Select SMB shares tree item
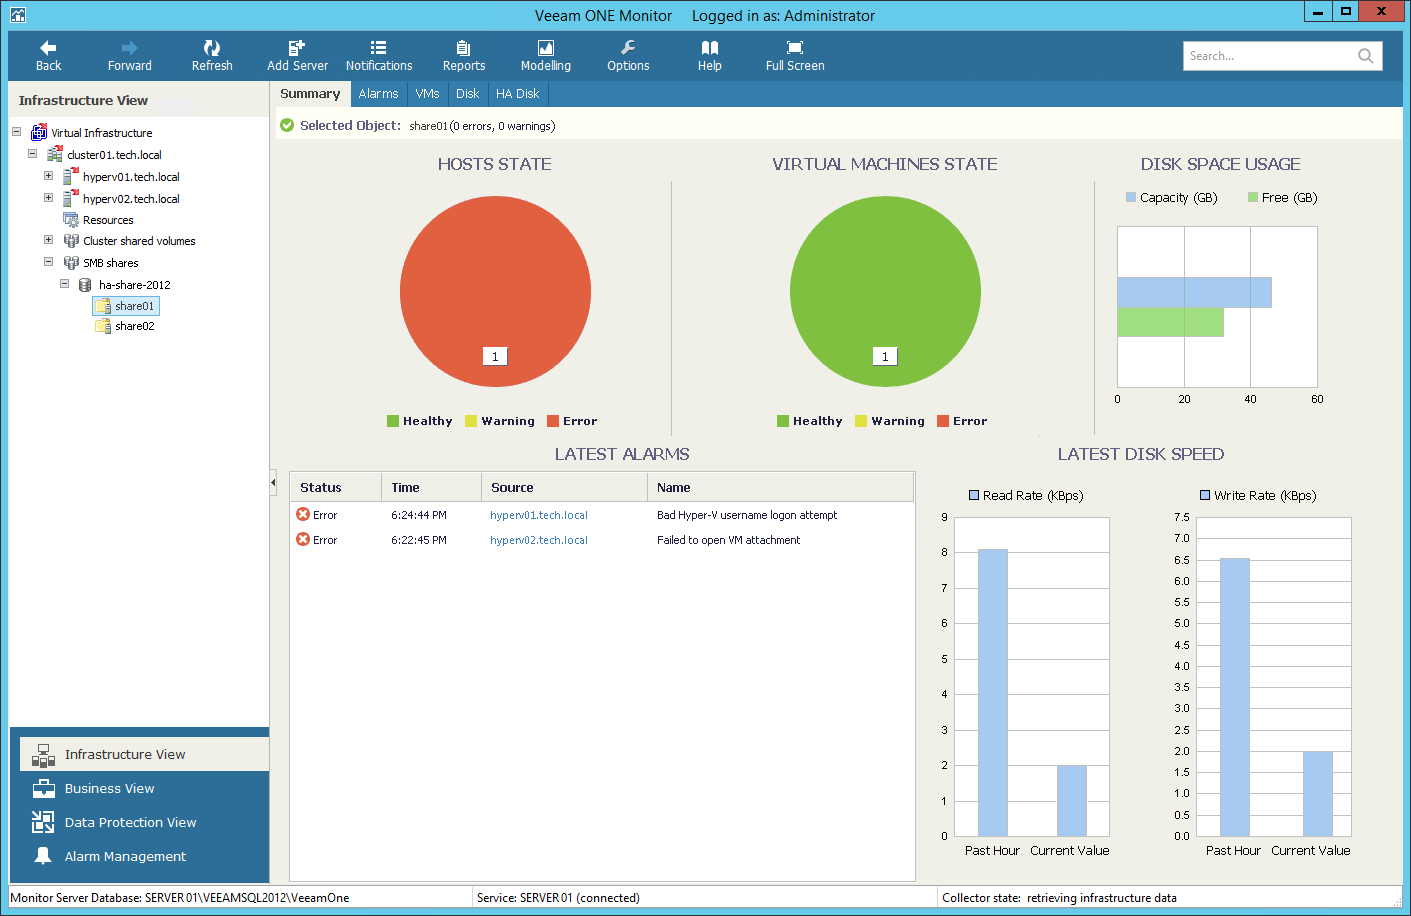The image size is (1411, 916). click(110, 263)
